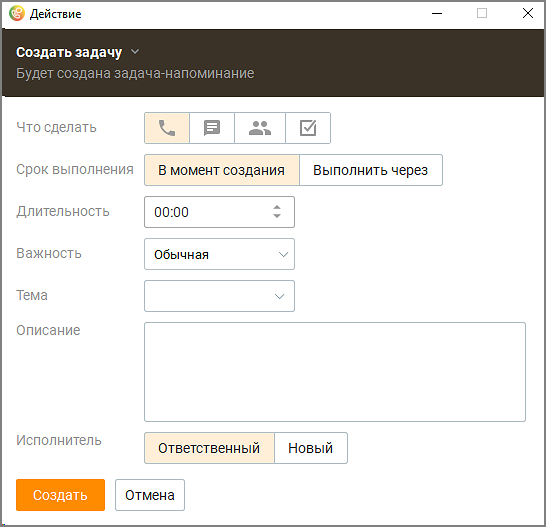Click the app logo in title bar
The height and width of the screenshot is (527, 546).
click(x=17, y=14)
